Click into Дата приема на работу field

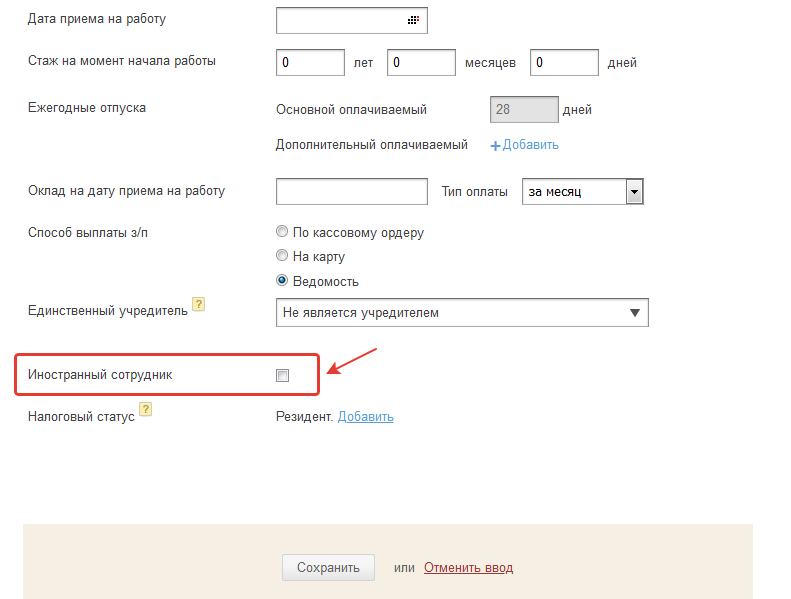point(340,20)
